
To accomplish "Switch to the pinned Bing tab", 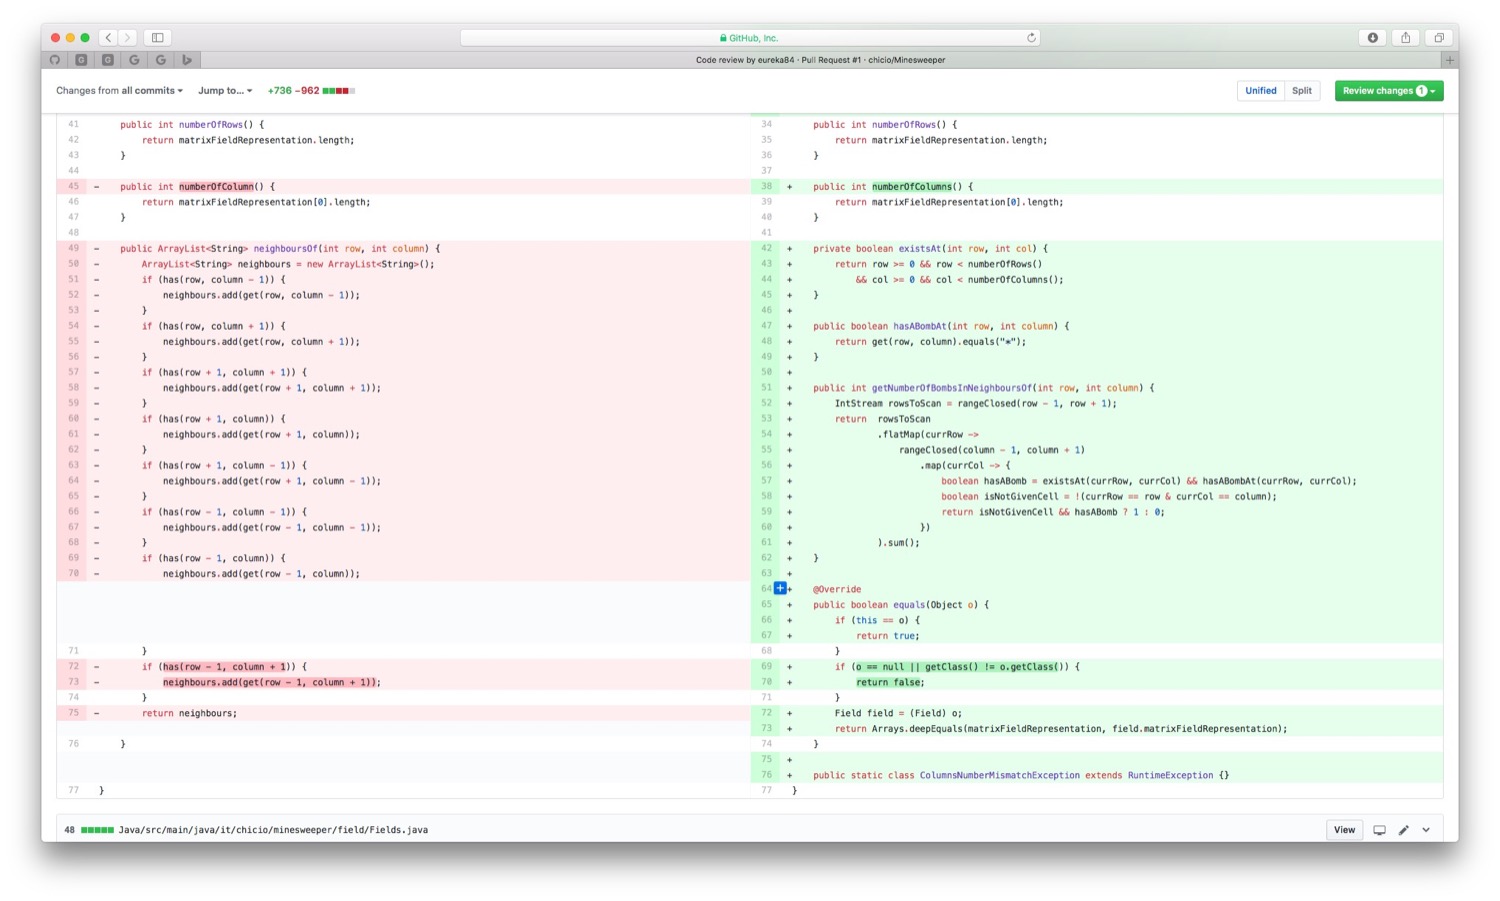I will pos(187,60).
